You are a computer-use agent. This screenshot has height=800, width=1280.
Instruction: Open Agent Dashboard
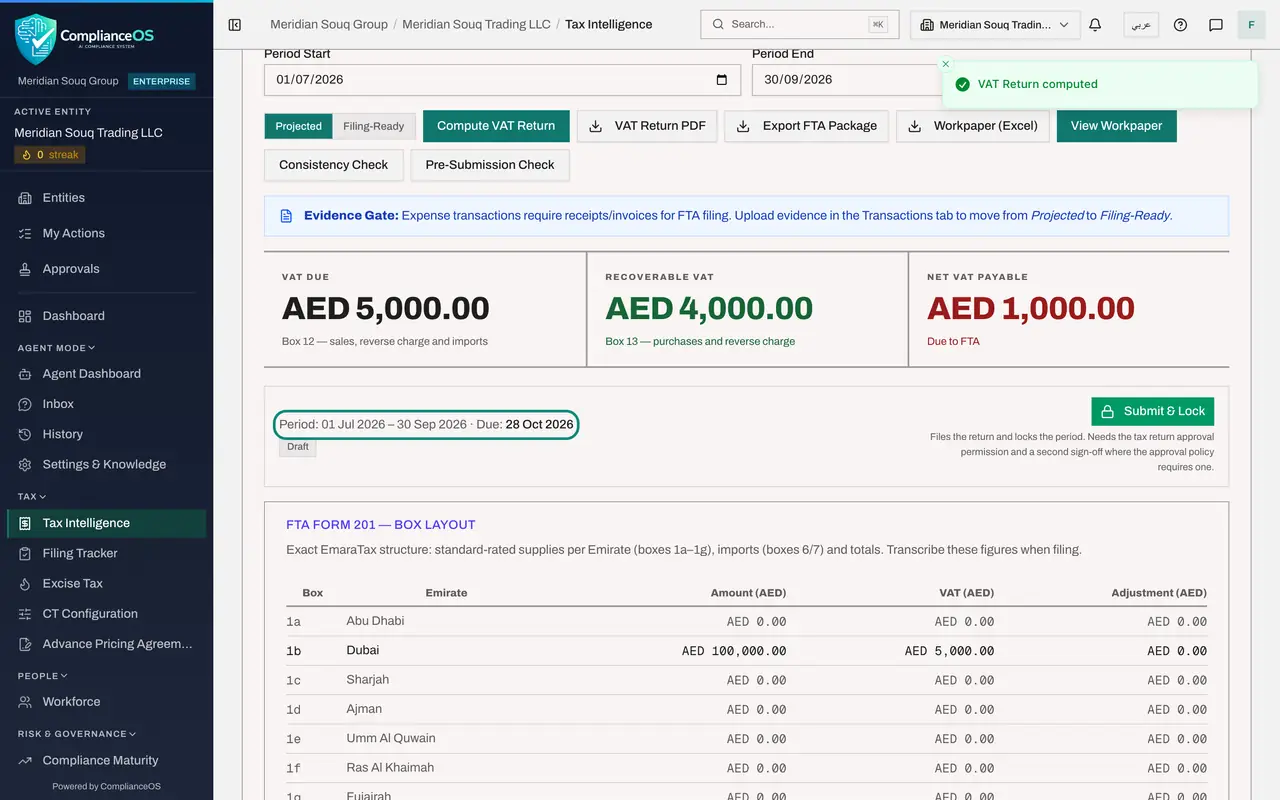coord(107,374)
